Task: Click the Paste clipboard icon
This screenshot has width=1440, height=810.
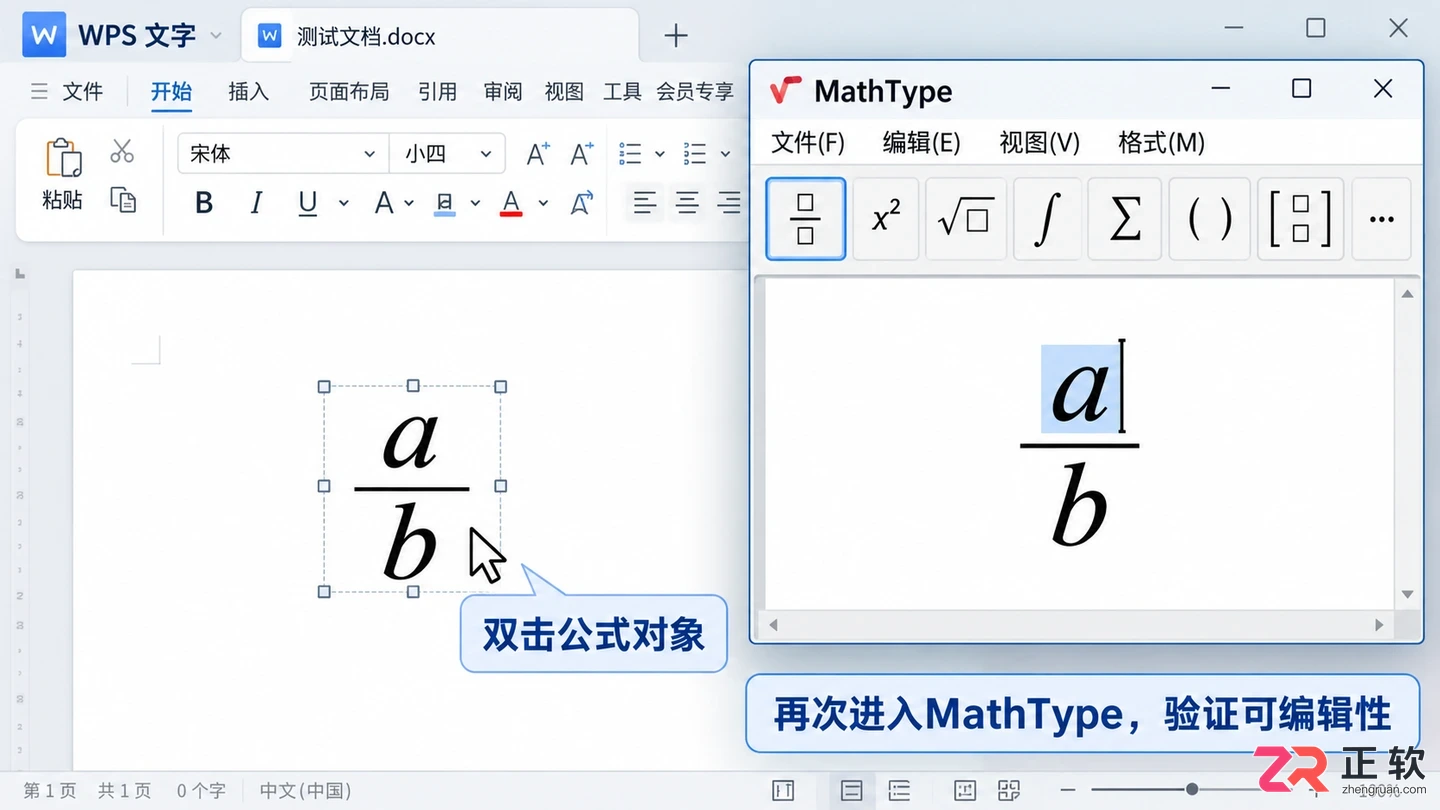Action: tap(62, 158)
